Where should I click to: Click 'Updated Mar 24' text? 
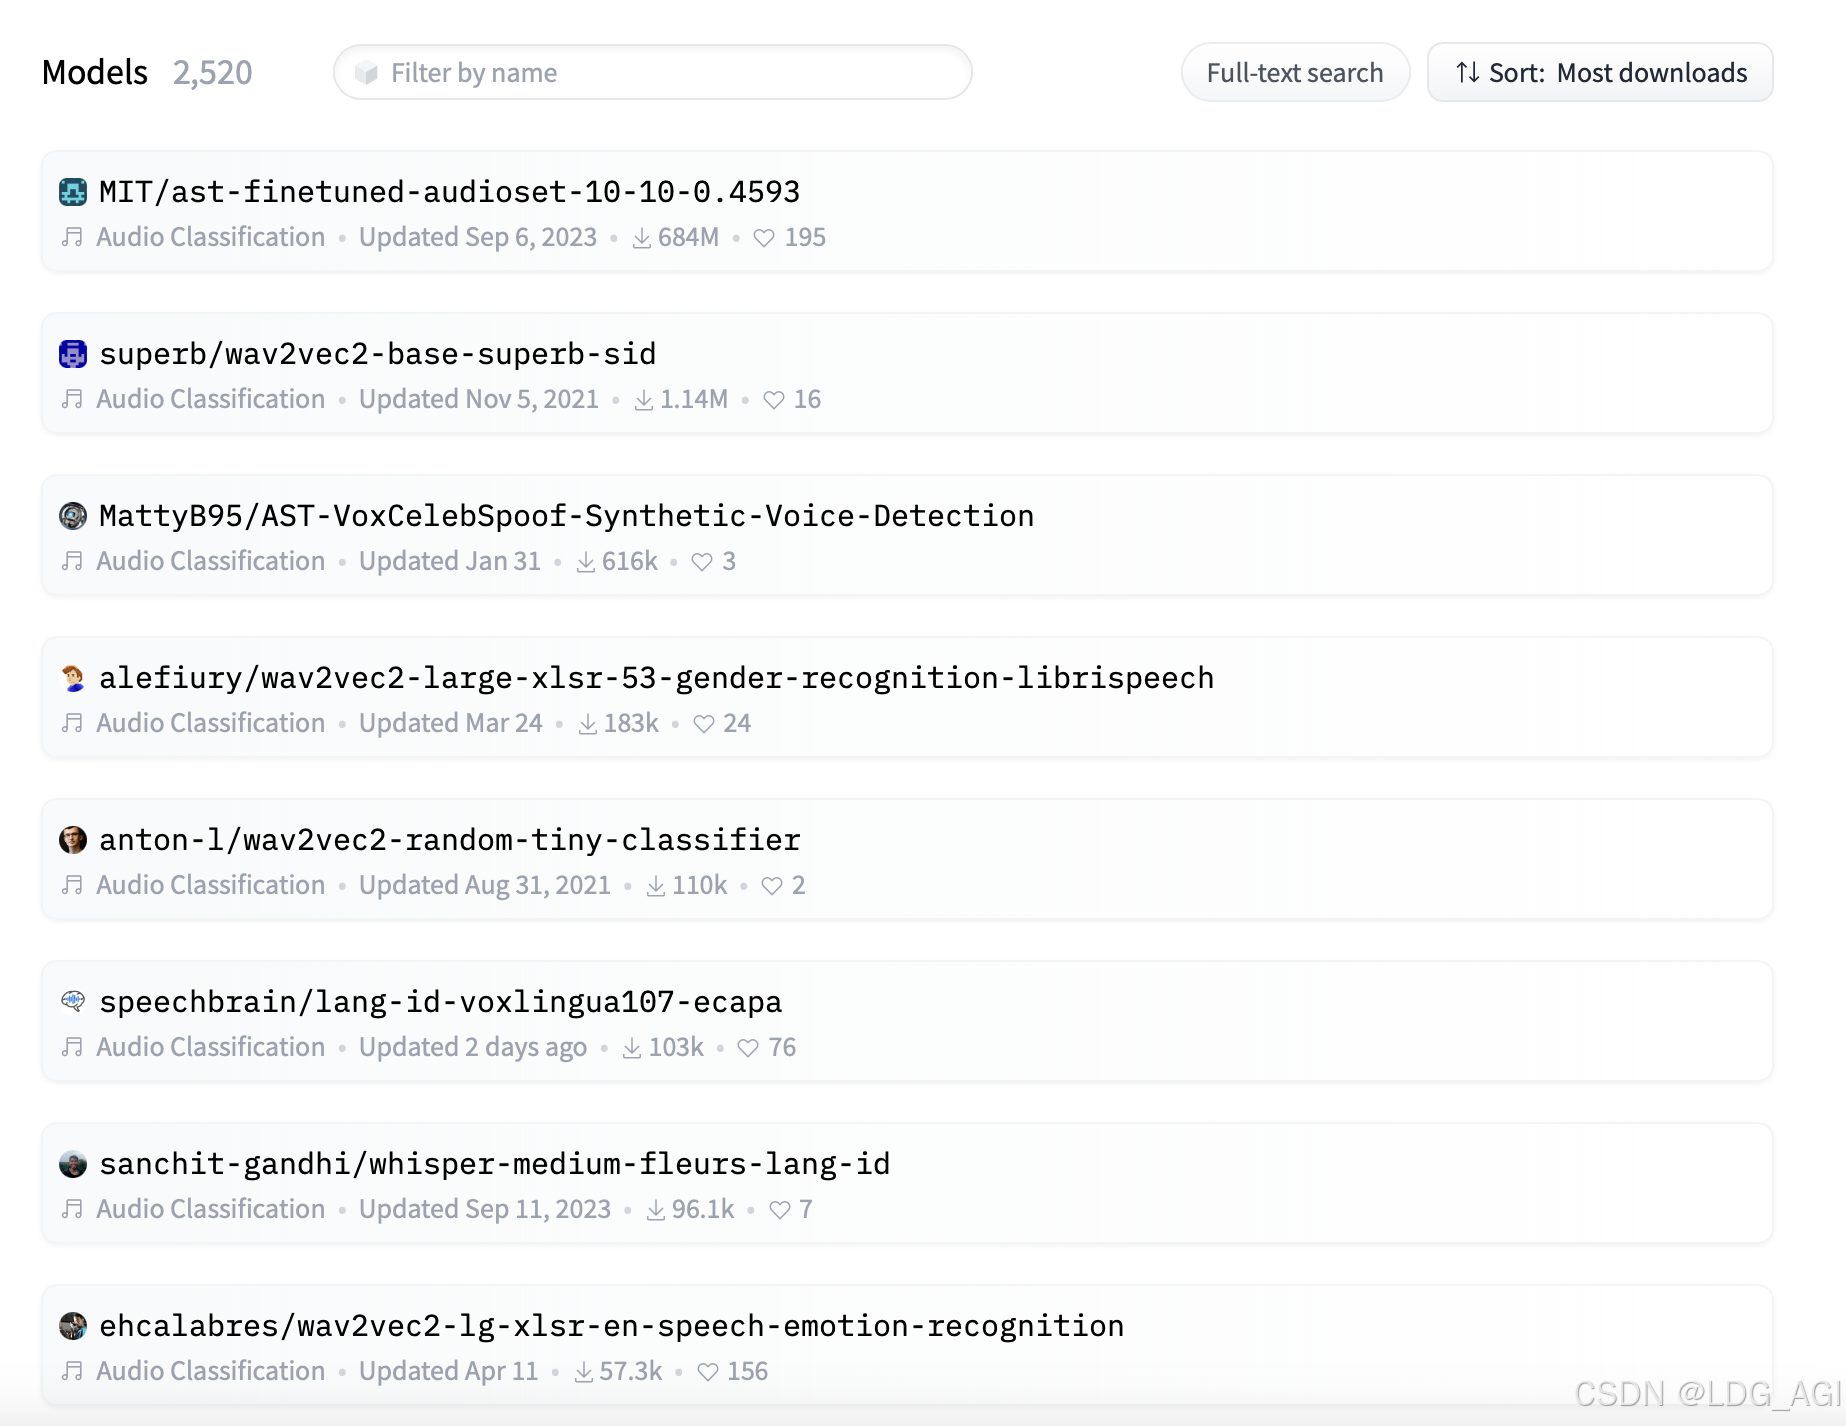[x=451, y=723]
